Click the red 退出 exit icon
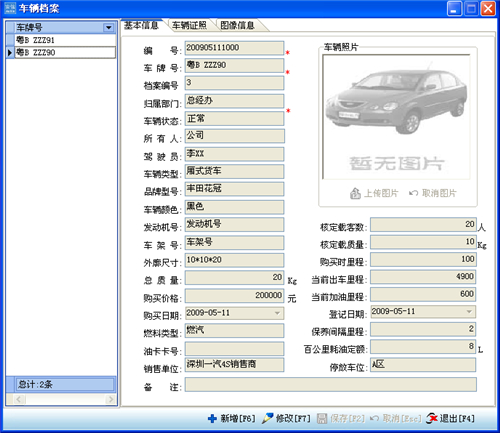The image size is (500, 433). click(x=432, y=418)
